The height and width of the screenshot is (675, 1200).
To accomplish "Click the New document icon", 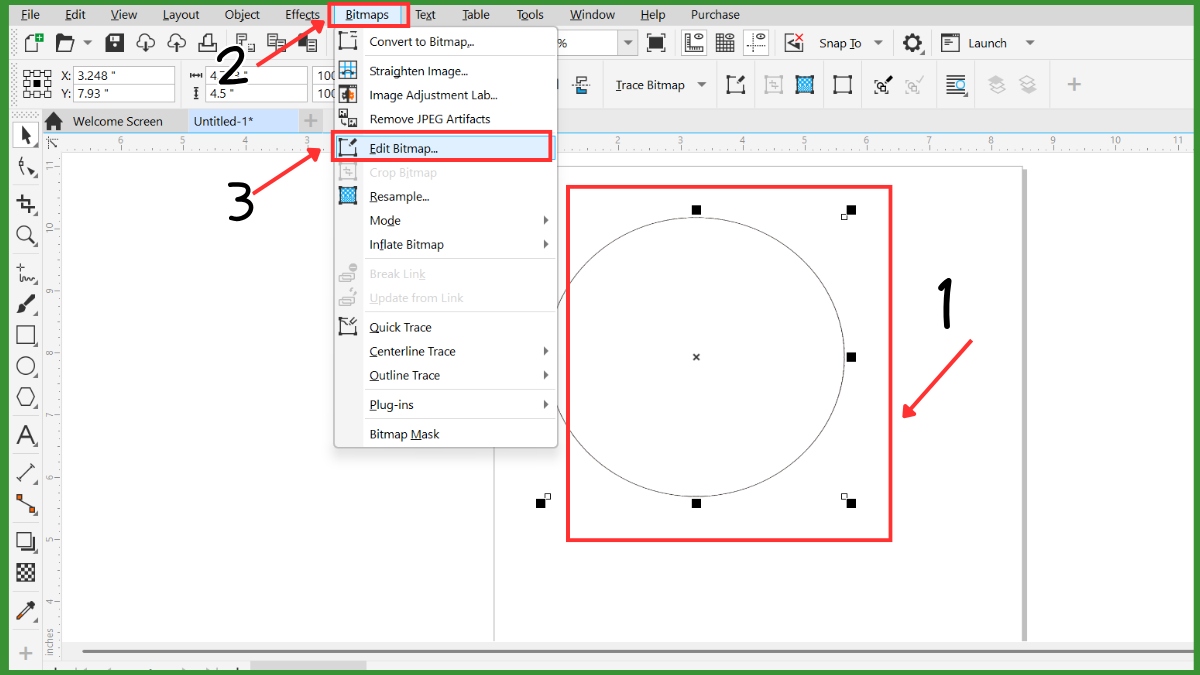I will point(33,43).
